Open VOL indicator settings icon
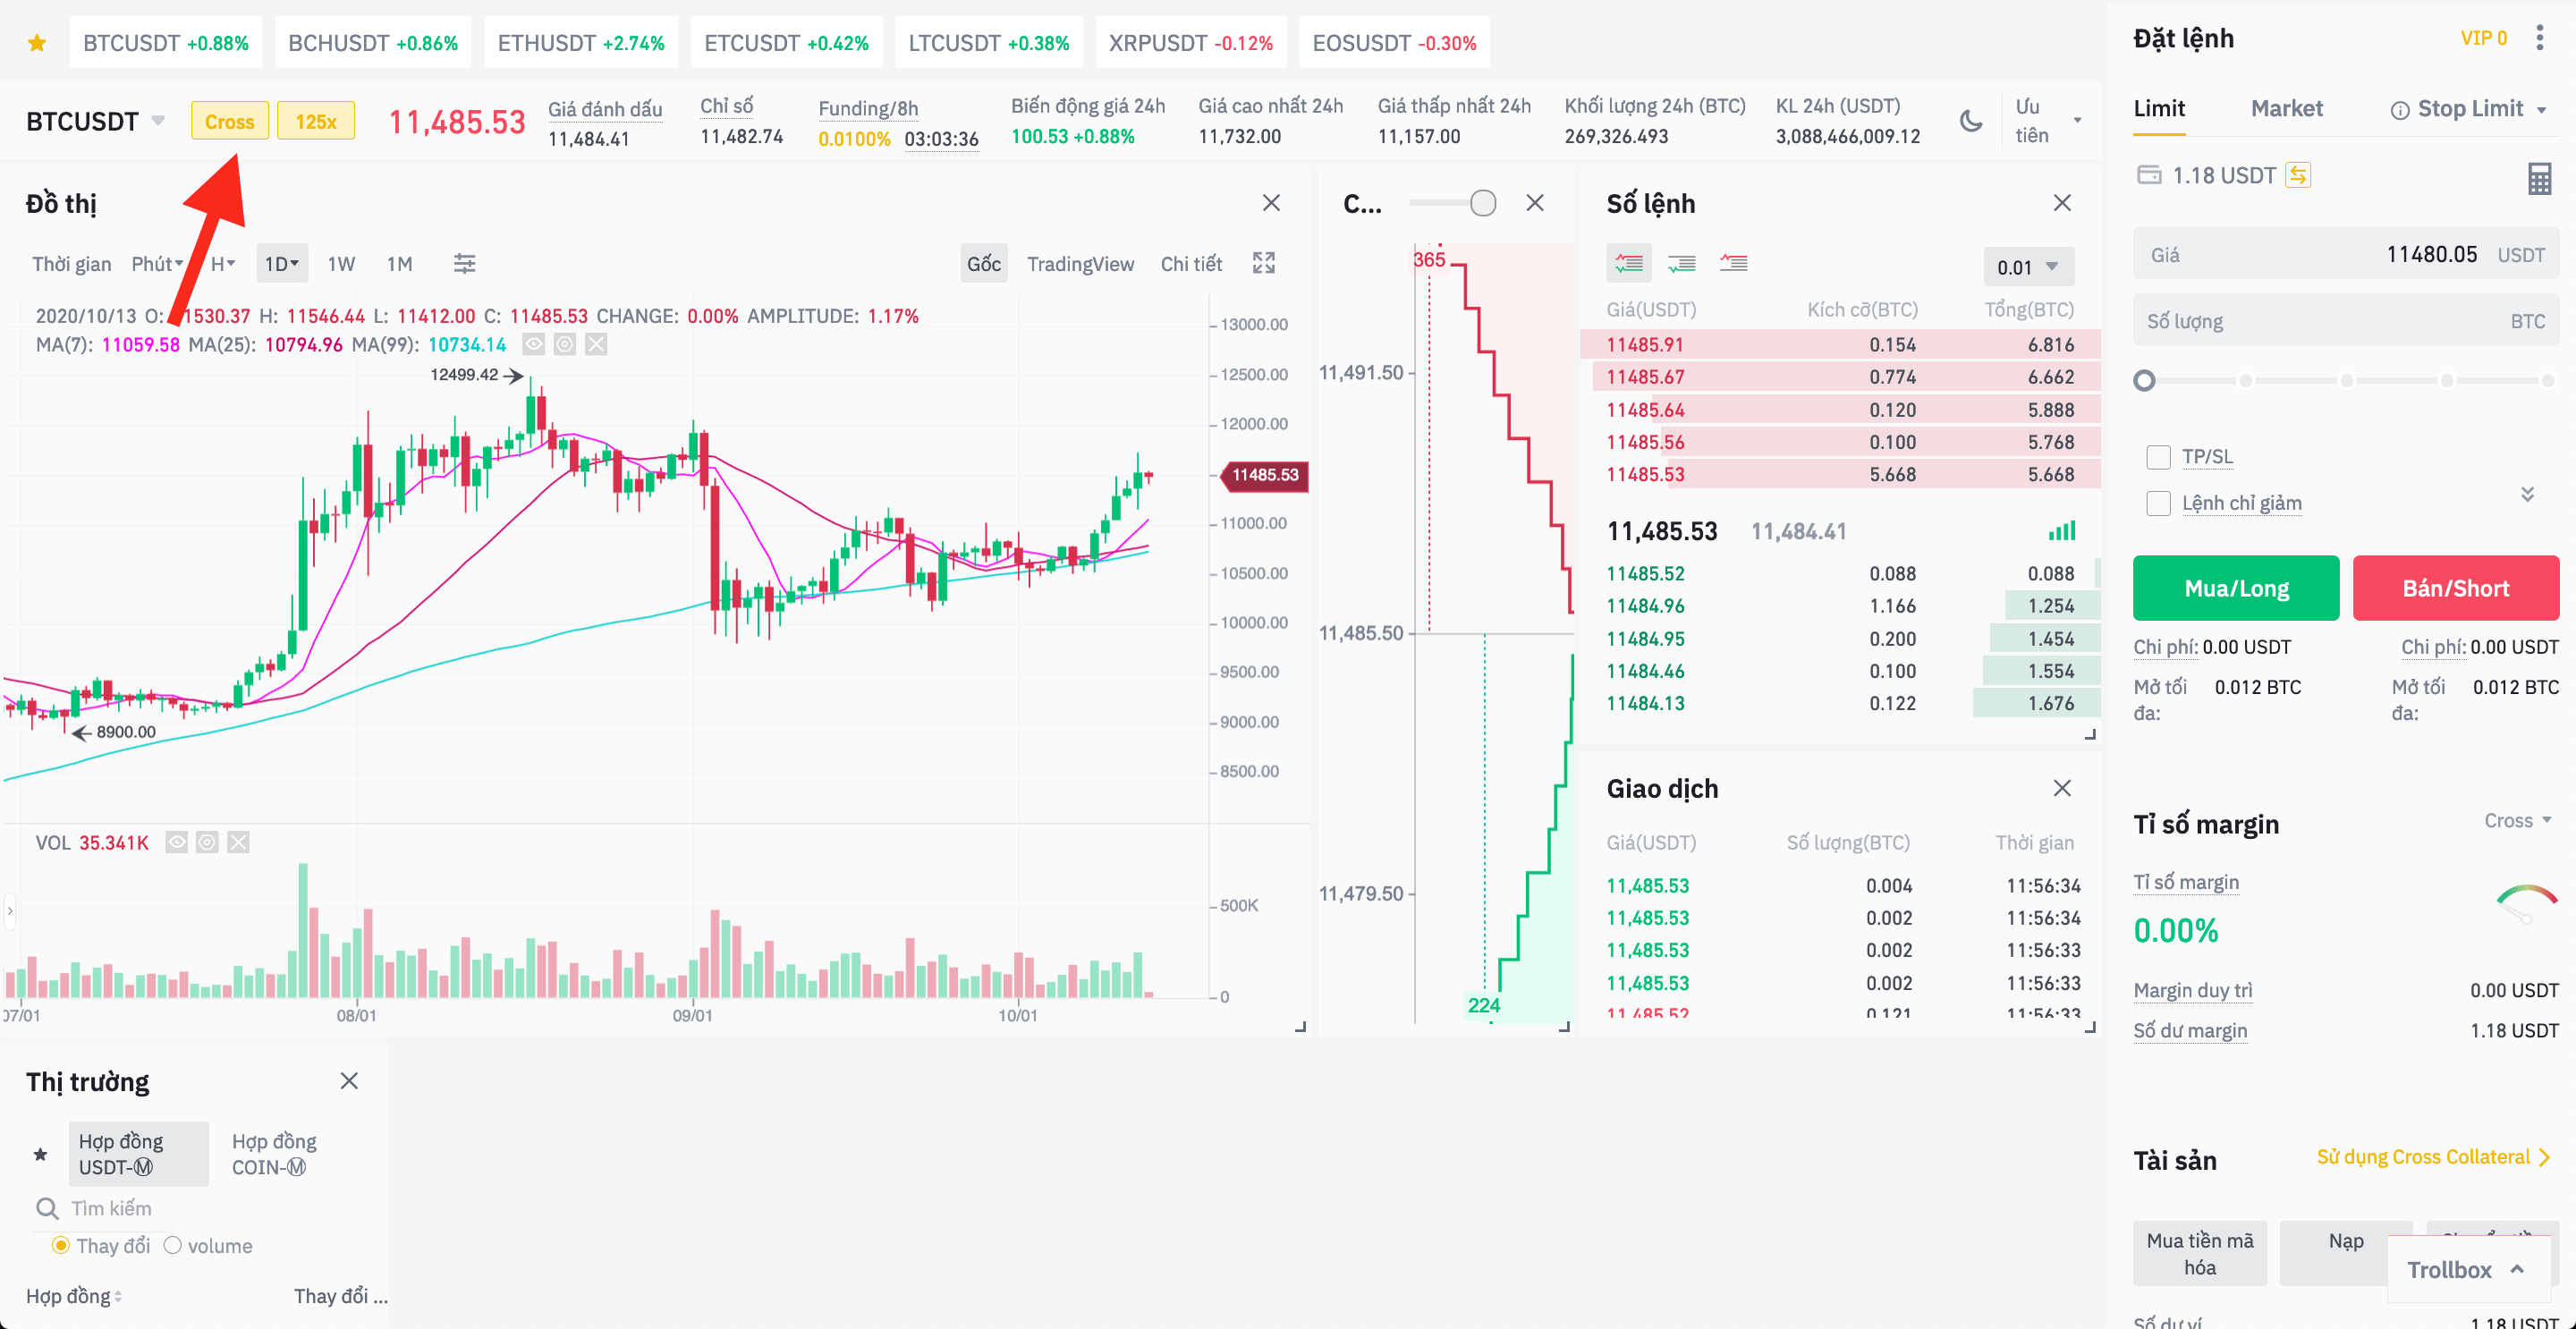The height and width of the screenshot is (1329, 2576). [x=207, y=842]
